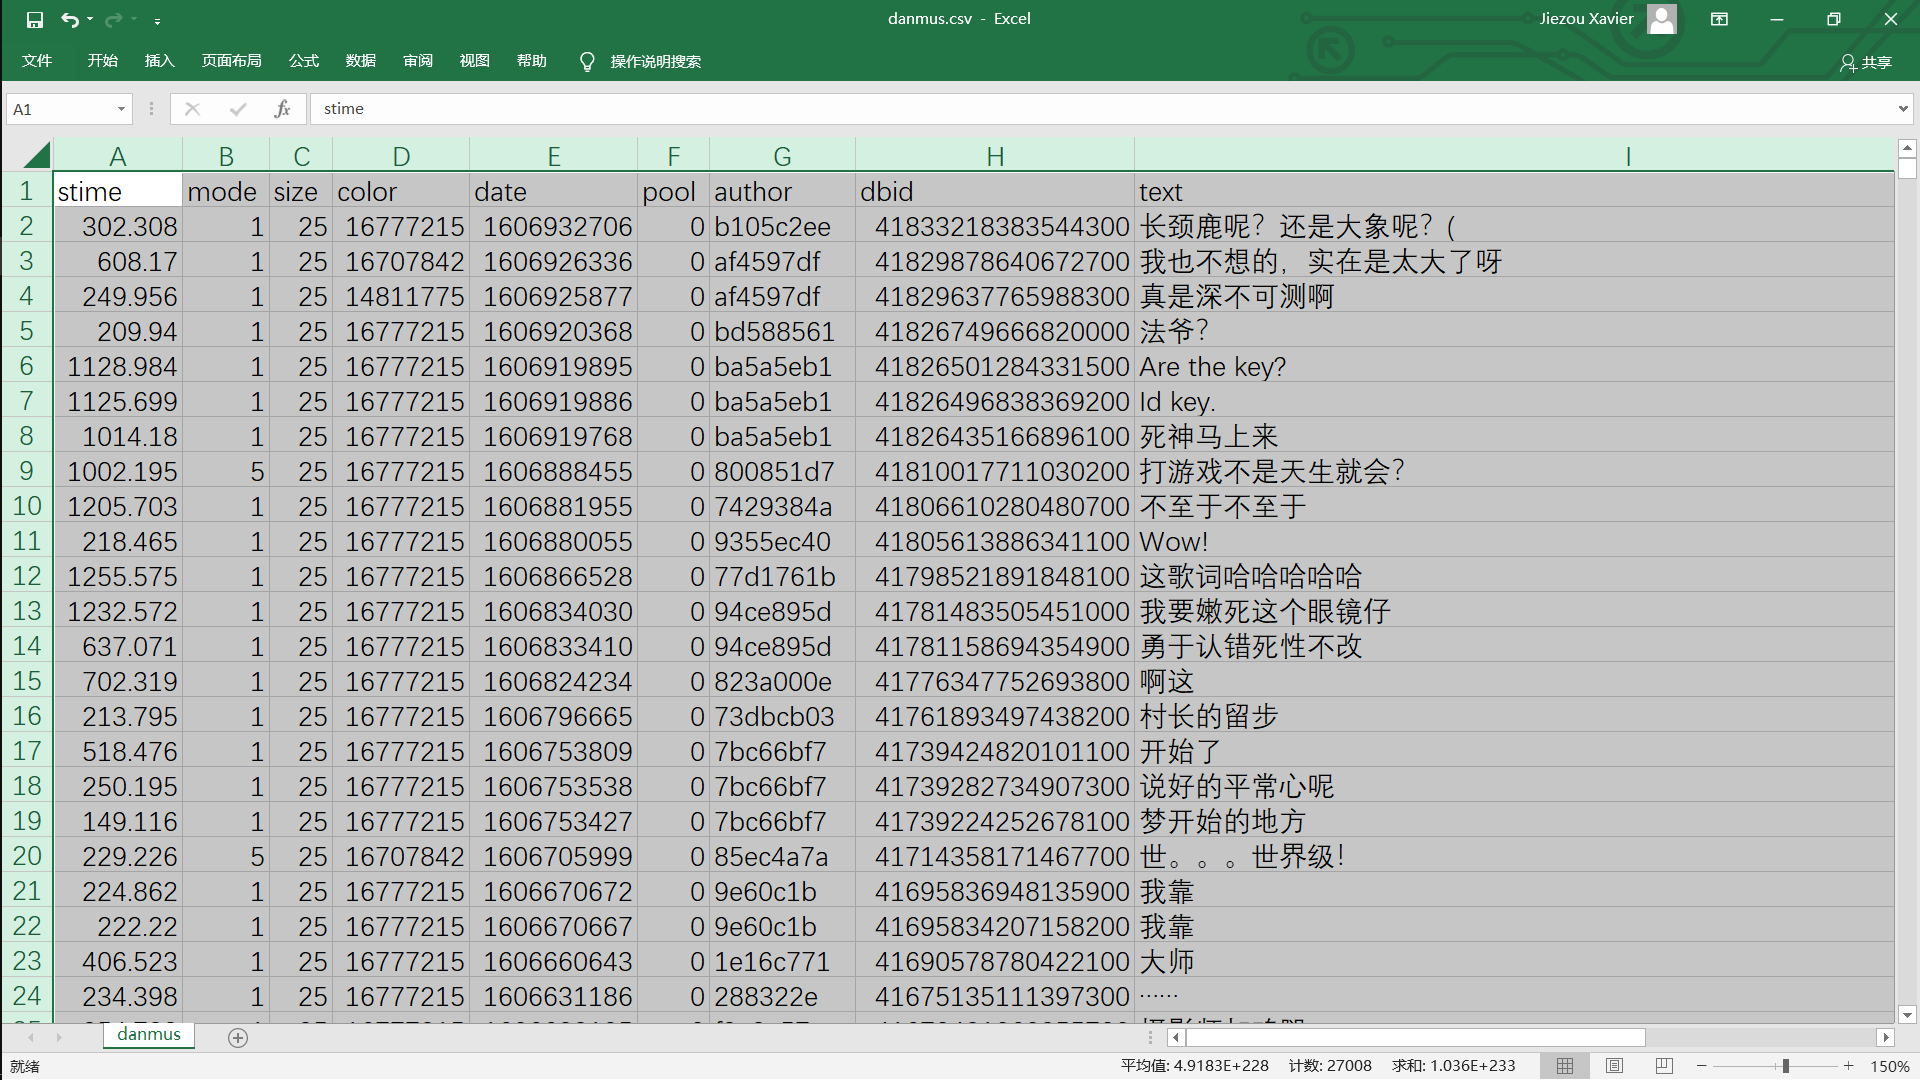This screenshot has height=1080, width=1920.
Task: Click the insert function fx icon
Action: (x=283, y=109)
